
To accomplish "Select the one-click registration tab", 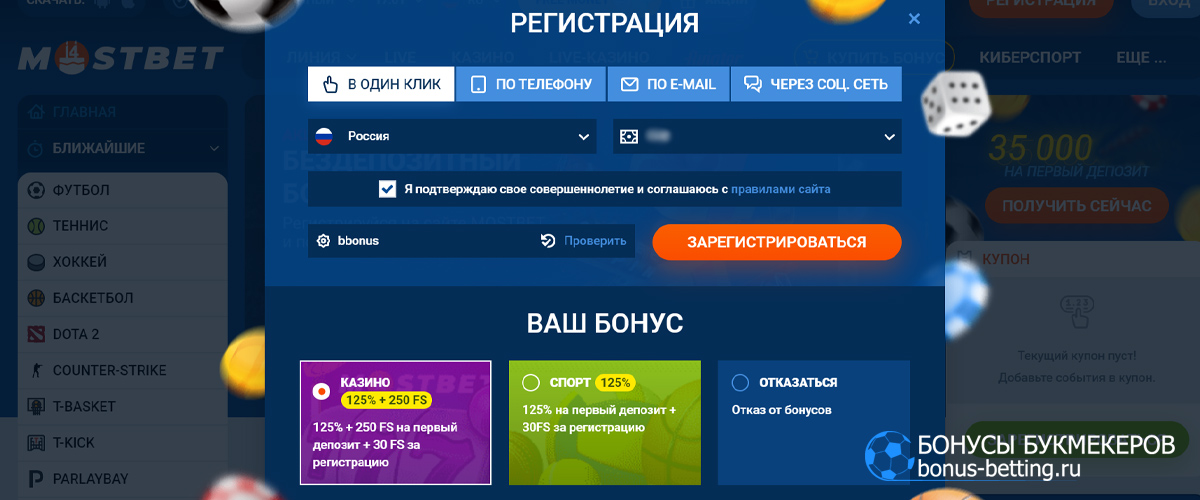I will pyautogui.click(x=381, y=84).
